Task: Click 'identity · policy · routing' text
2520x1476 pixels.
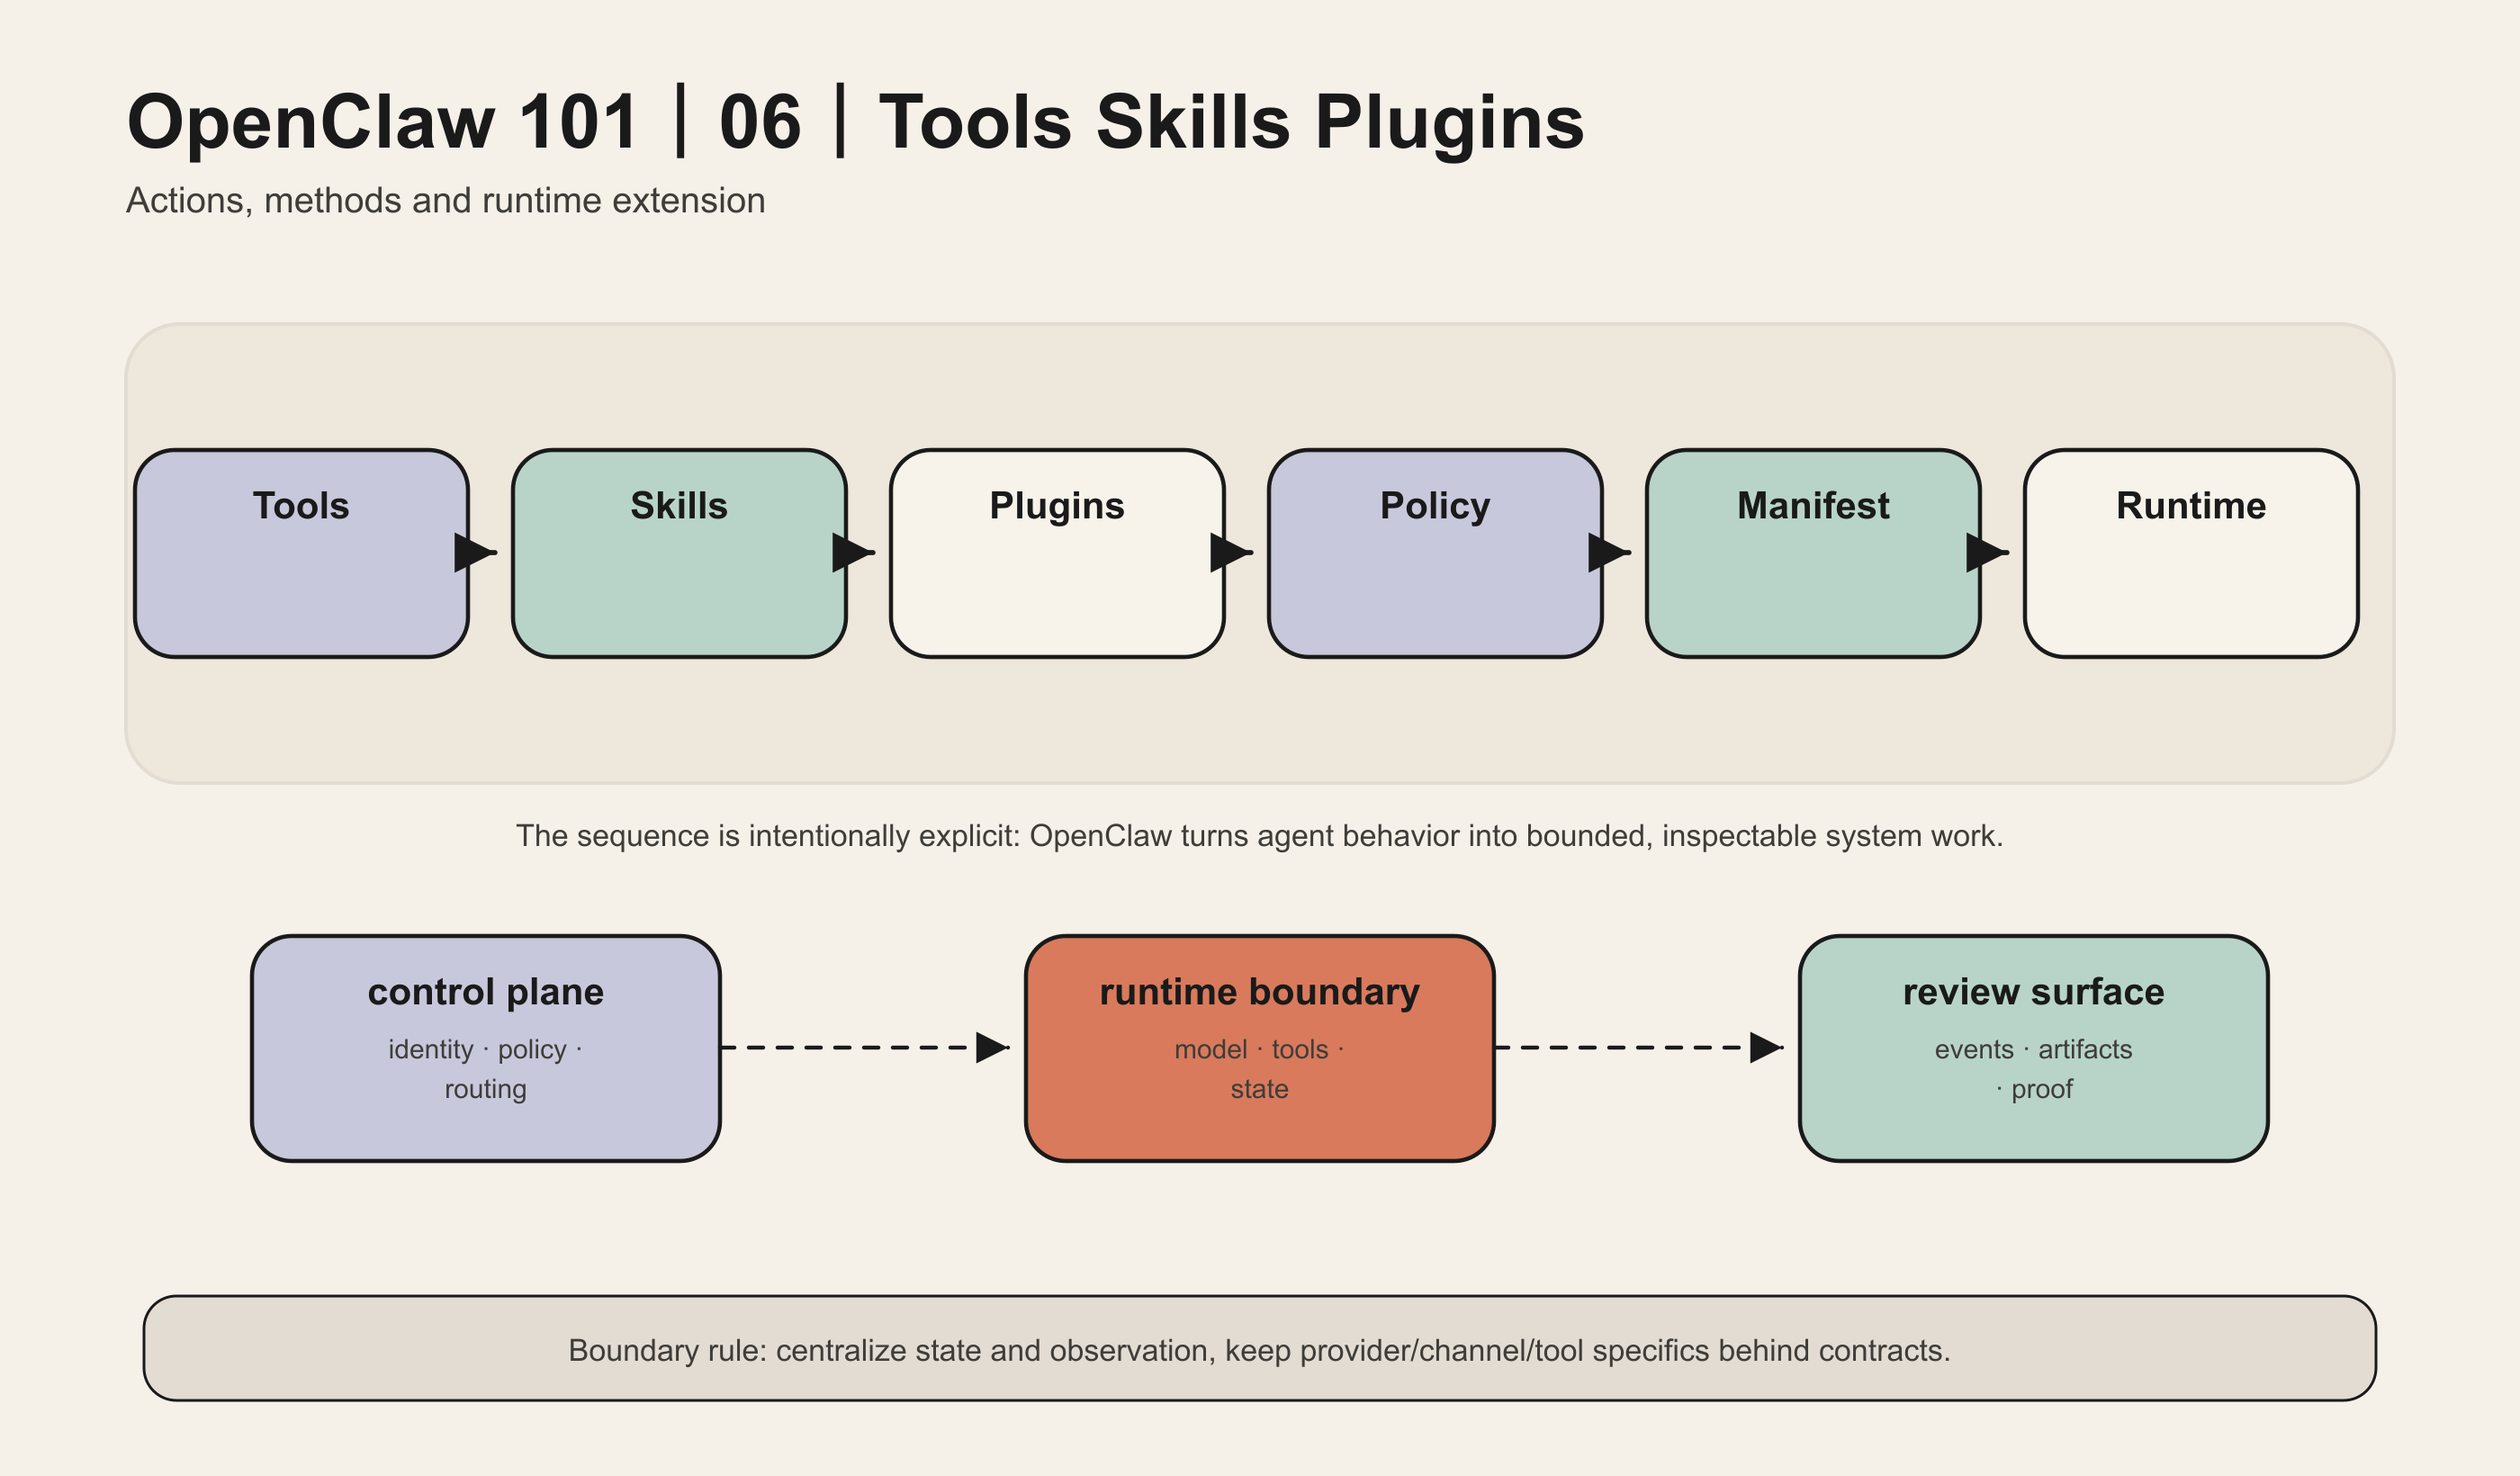Action: 486,1069
